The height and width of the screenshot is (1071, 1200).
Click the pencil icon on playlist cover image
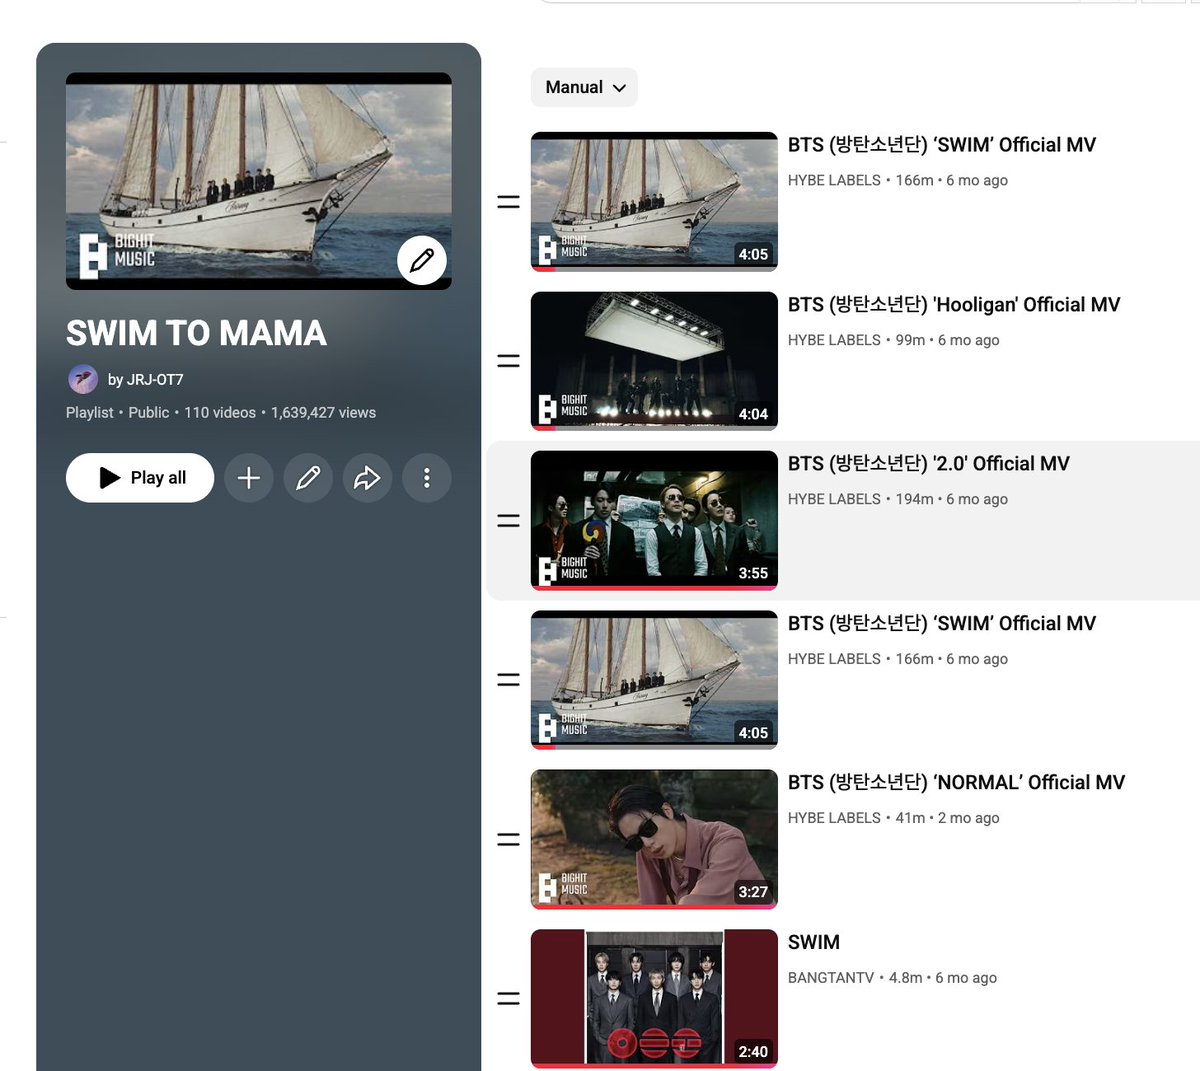point(422,260)
